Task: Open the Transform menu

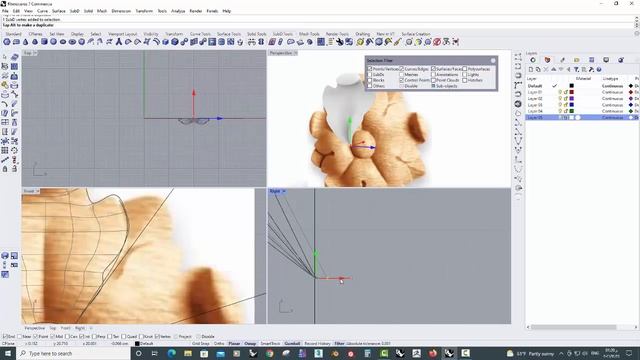Action: pos(144,11)
